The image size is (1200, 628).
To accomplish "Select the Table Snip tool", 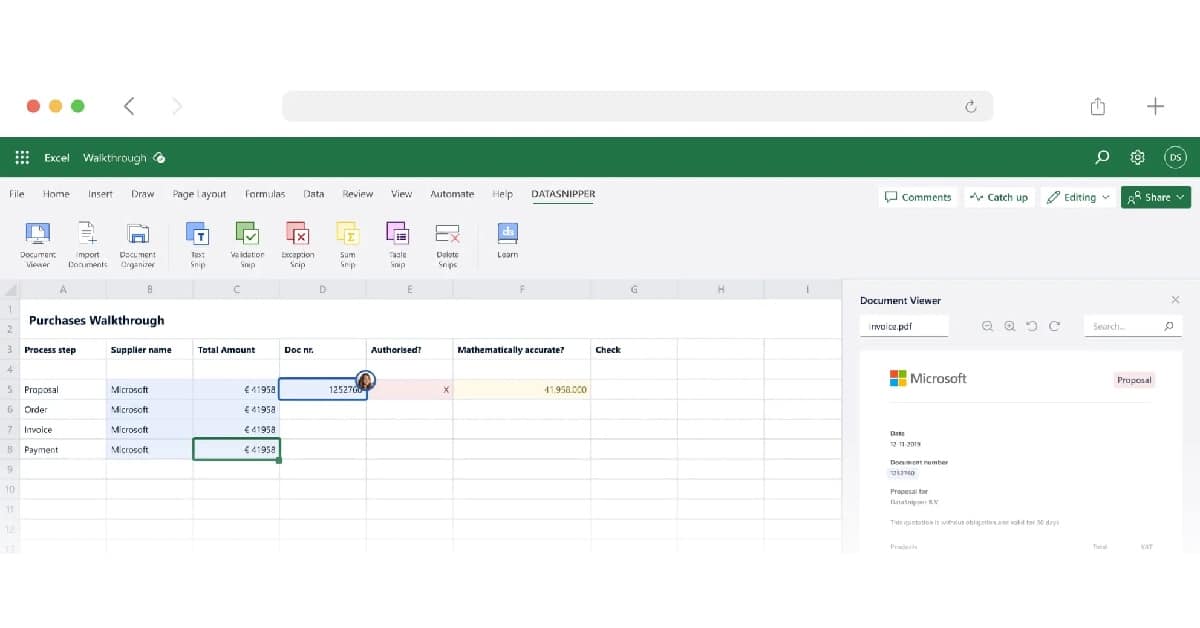I will [x=398, y=244].
